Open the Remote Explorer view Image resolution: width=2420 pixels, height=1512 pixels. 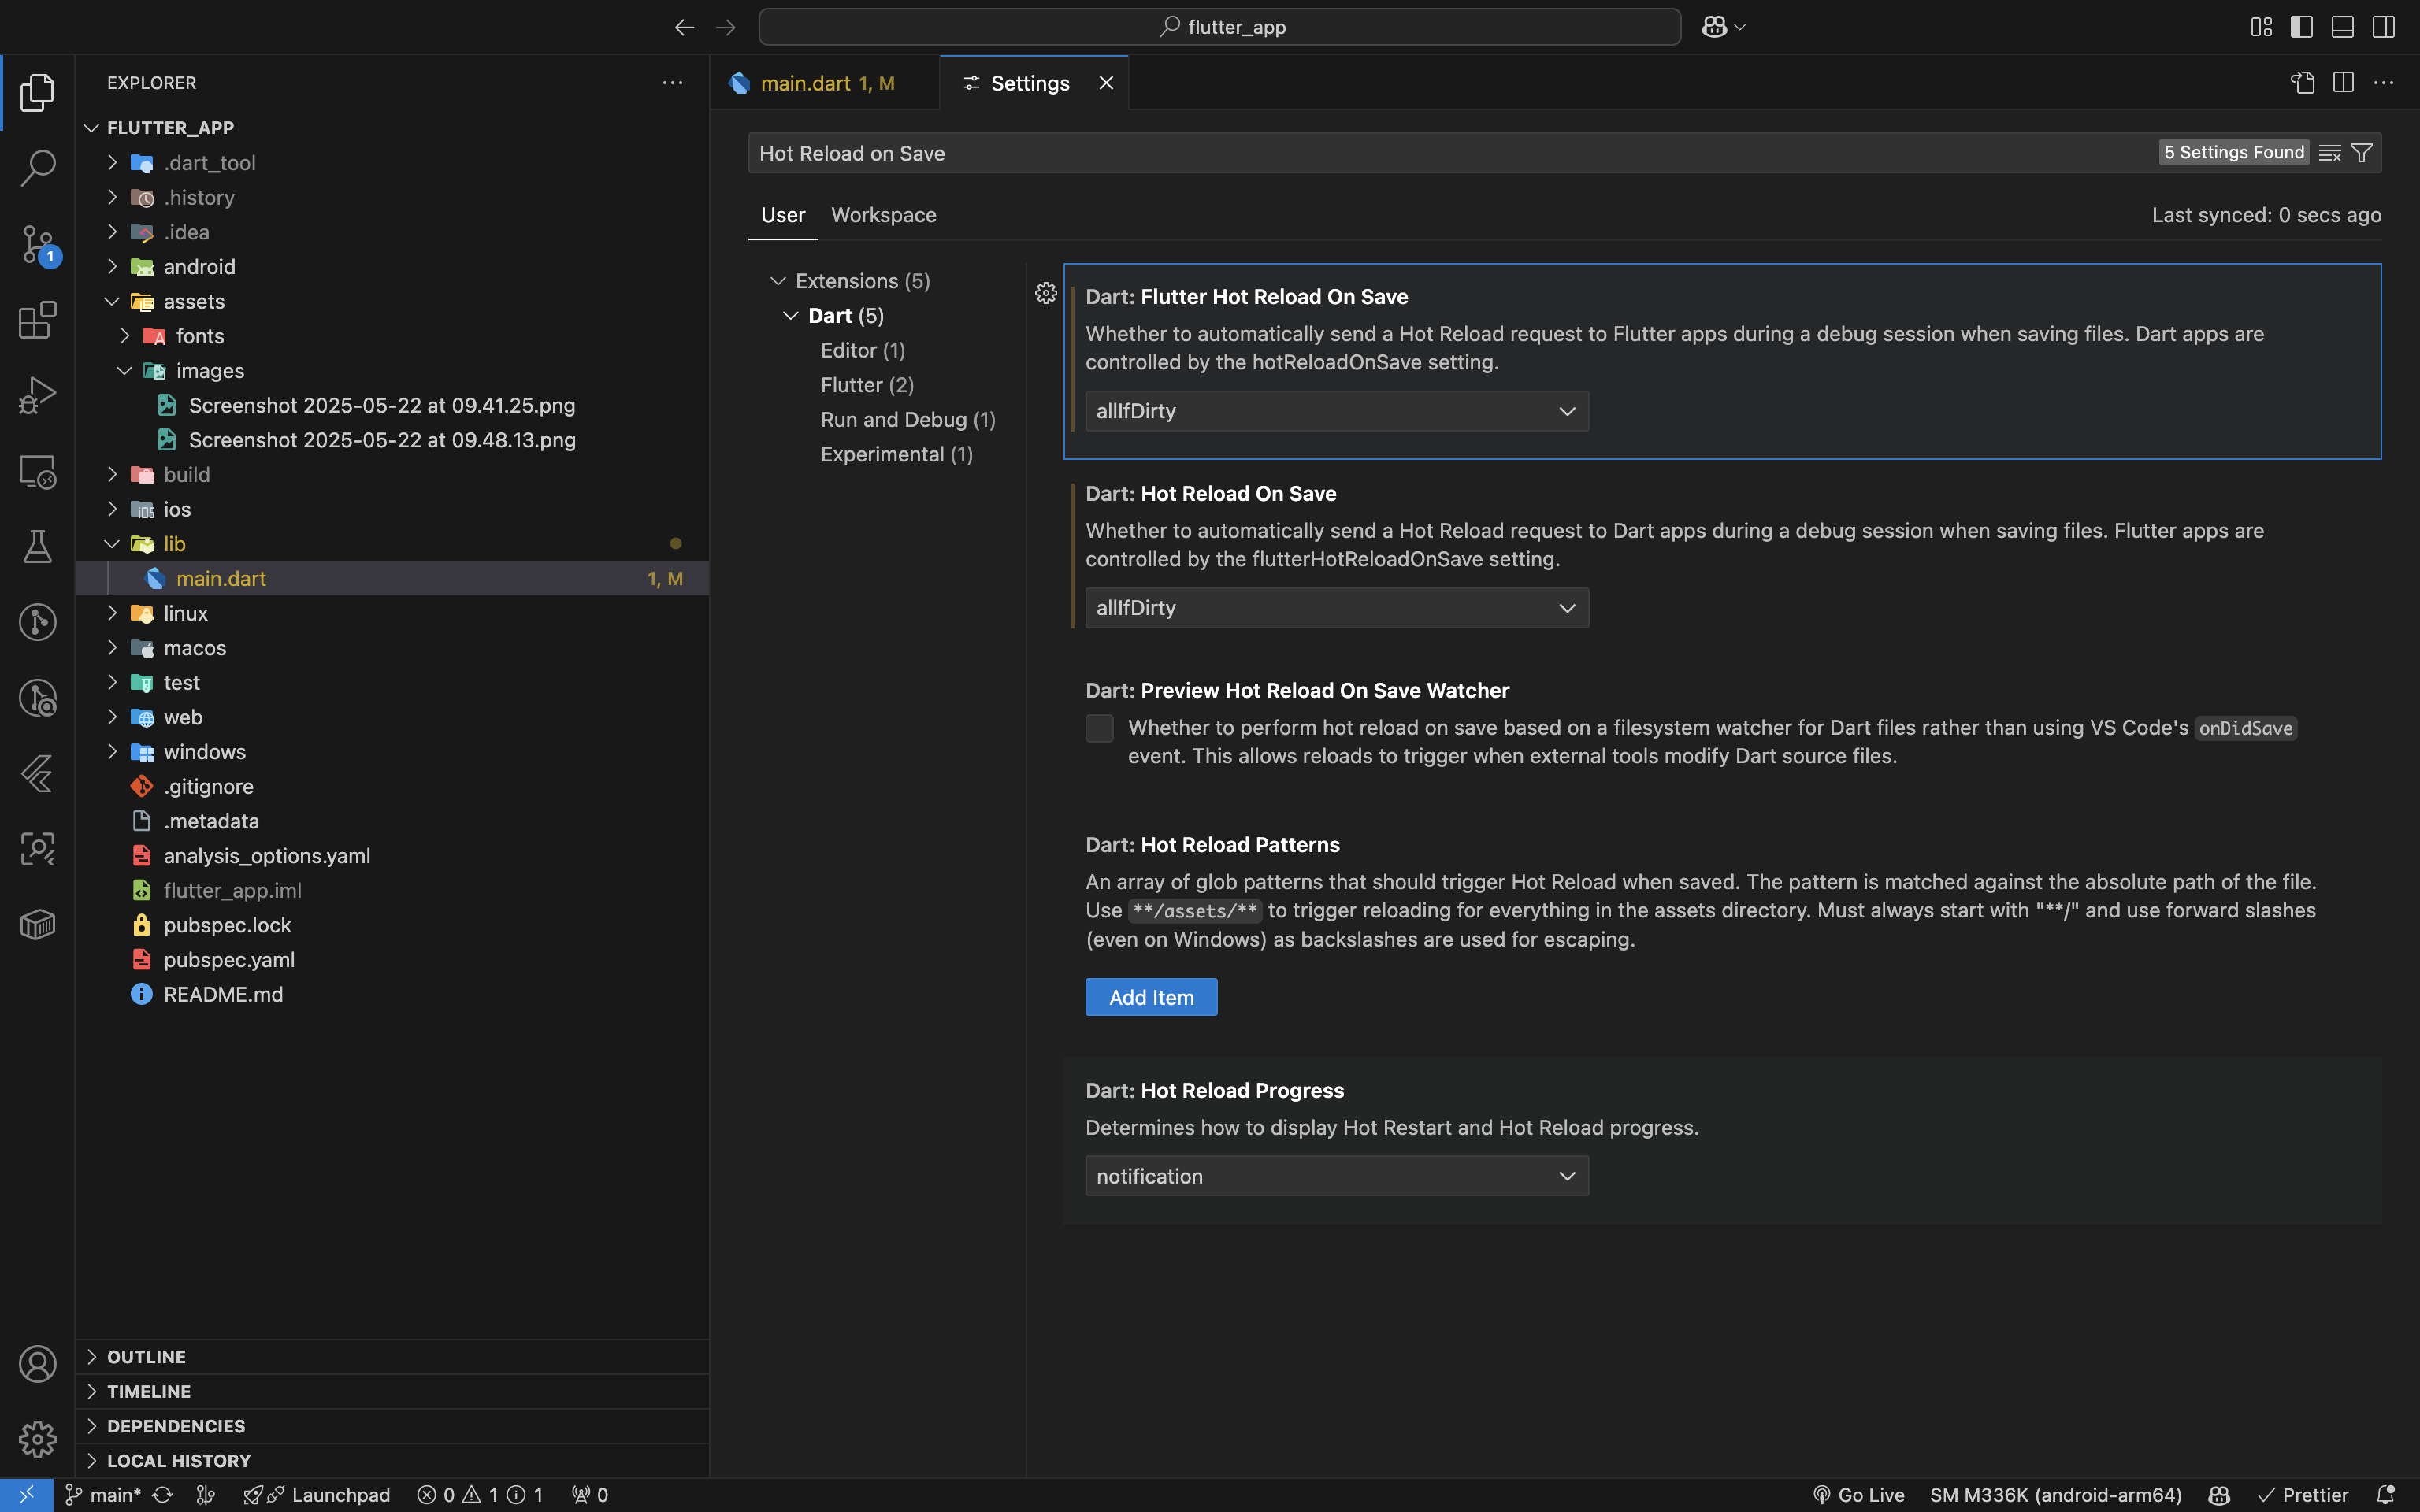(37, 472)
